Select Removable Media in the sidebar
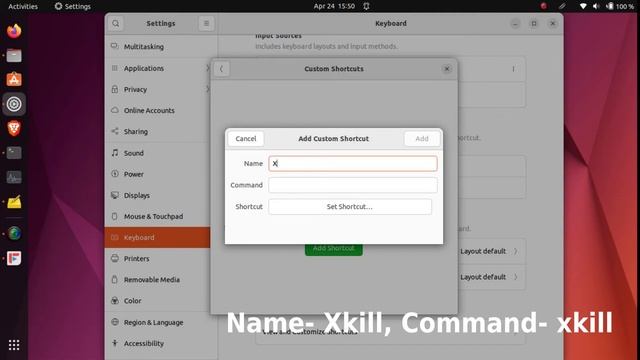The width and height of the screenshot is (640, 360). [x=158, y=280]
